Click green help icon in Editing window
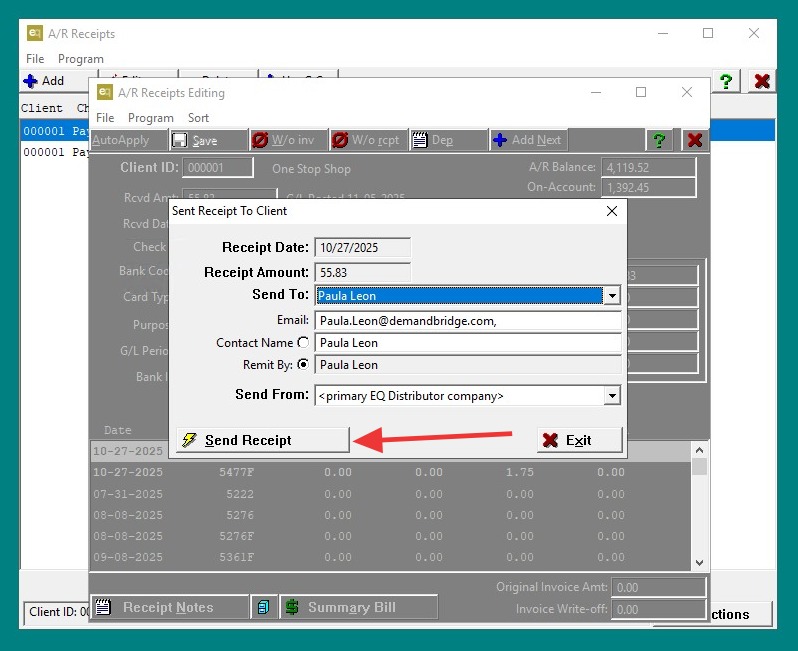The height and width of the screenshot is (651, 798). point(659,140)
